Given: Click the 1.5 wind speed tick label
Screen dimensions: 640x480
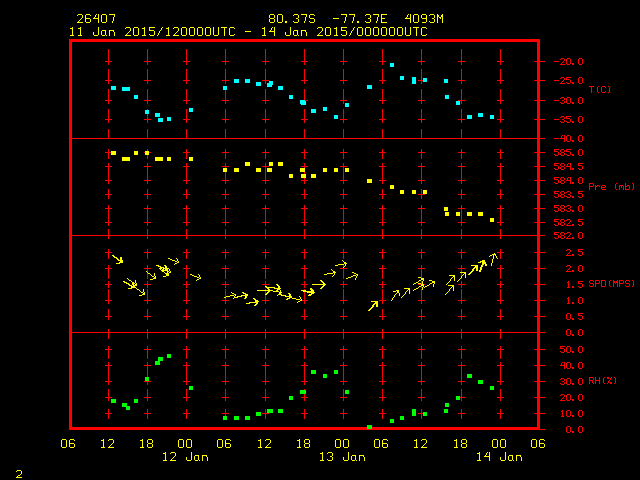Looking at the screenshot, I should tap(575, 285).
